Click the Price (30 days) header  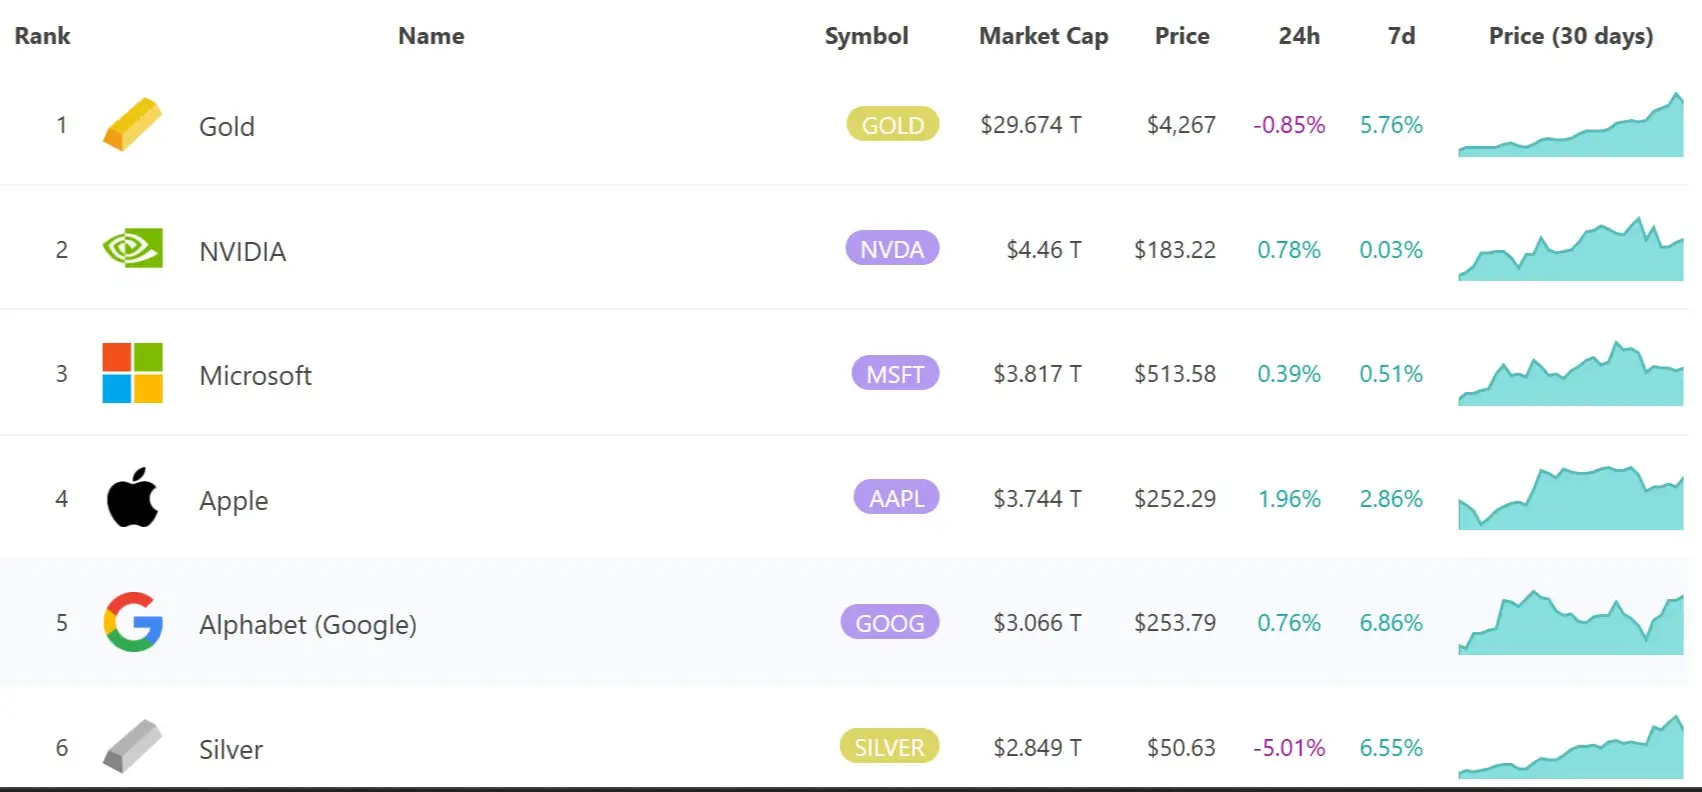point(1570,36)
